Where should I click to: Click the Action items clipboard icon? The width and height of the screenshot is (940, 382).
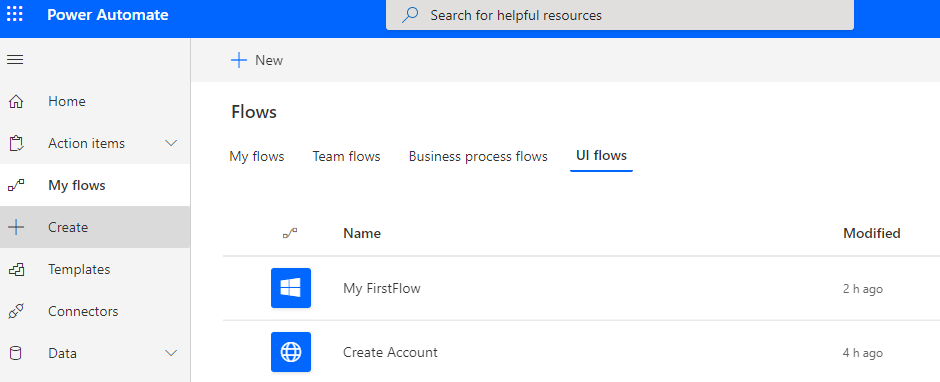(x=16, y=143)
